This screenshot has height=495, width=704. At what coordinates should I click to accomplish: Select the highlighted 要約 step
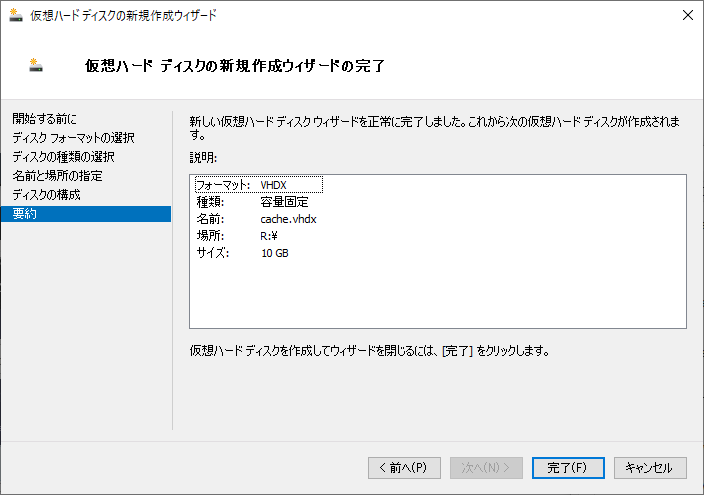pos(86,214)
